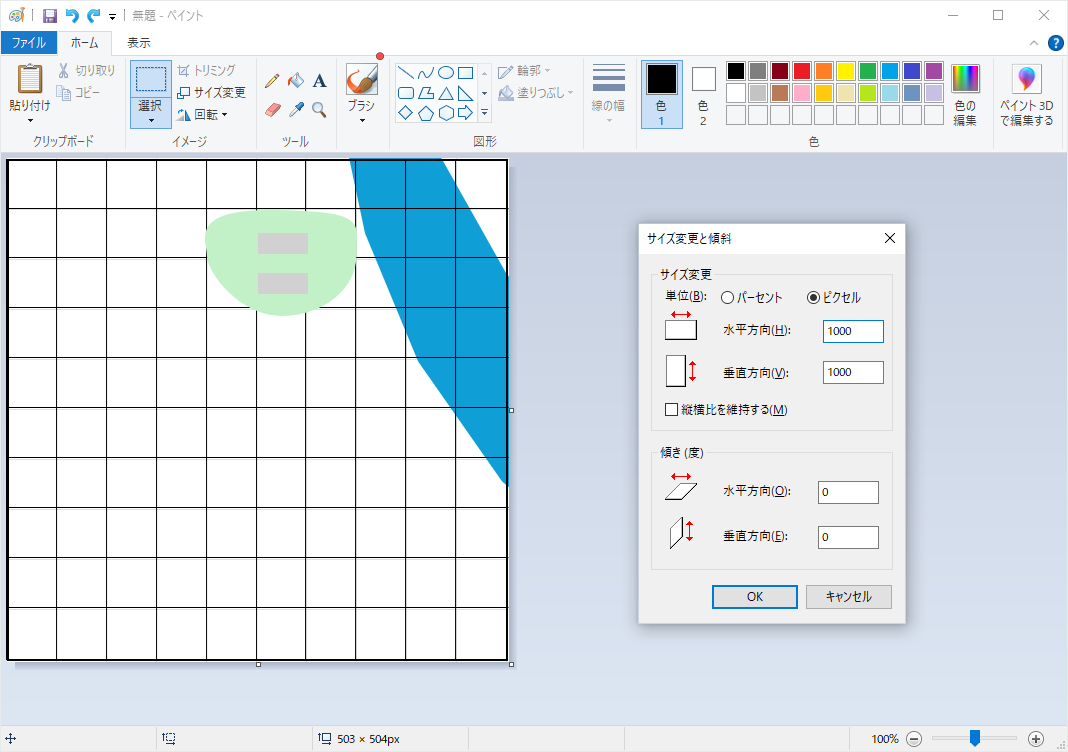
Task: Pick the green color swatch
Action: 868,71
